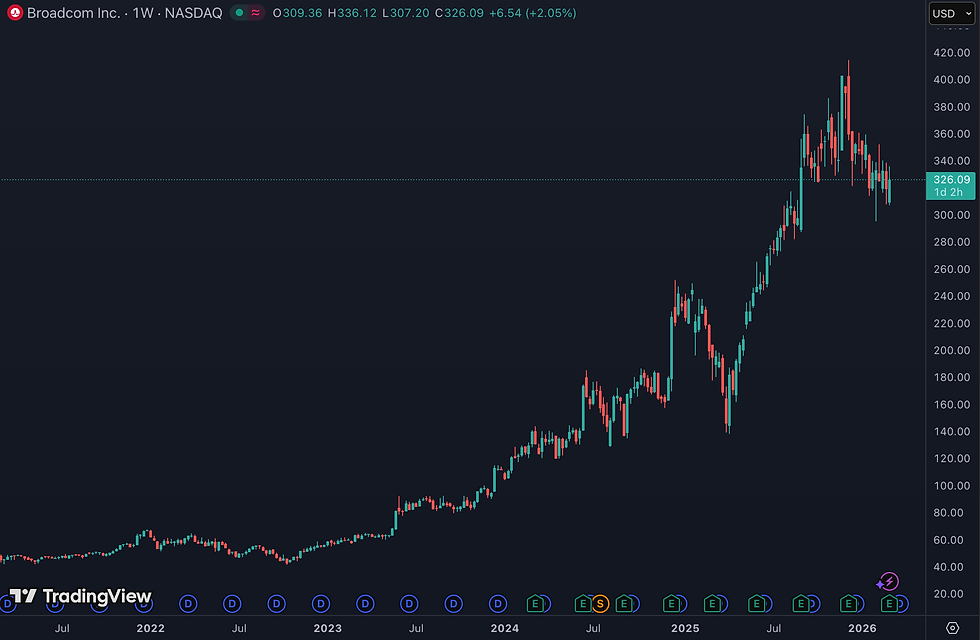980x640 pixels.
Task: Click the open value 309.36
Action: (302, 12)
